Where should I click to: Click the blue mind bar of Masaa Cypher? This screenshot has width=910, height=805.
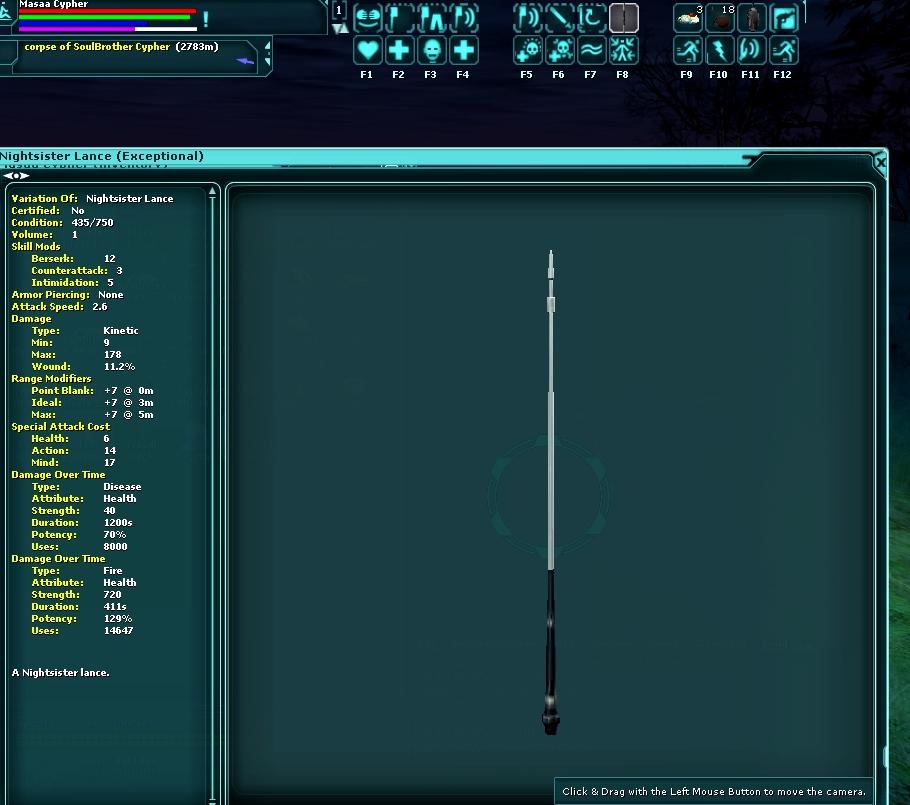coord(83,23)
